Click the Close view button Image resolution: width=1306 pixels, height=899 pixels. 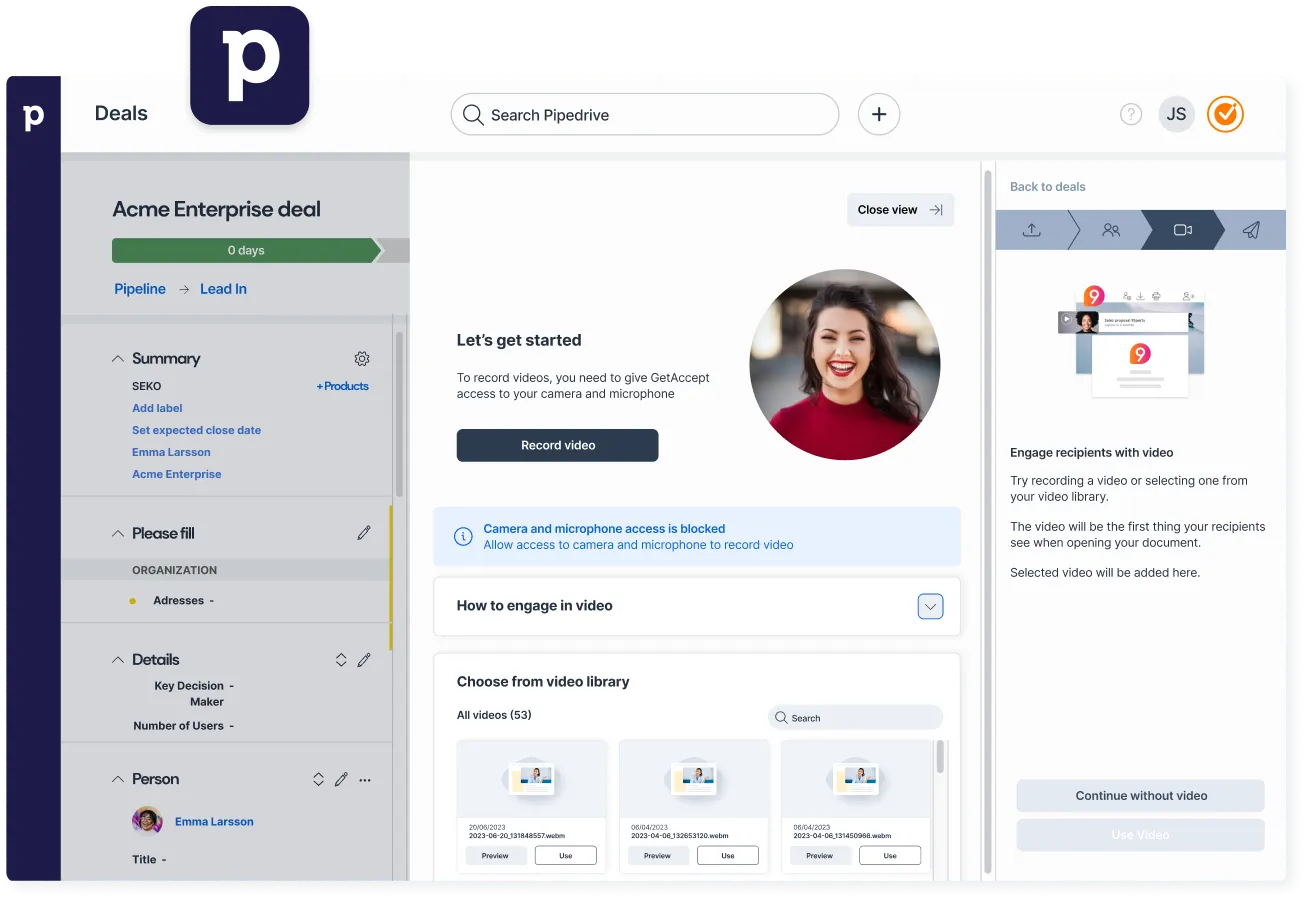(x=900, y=210)
